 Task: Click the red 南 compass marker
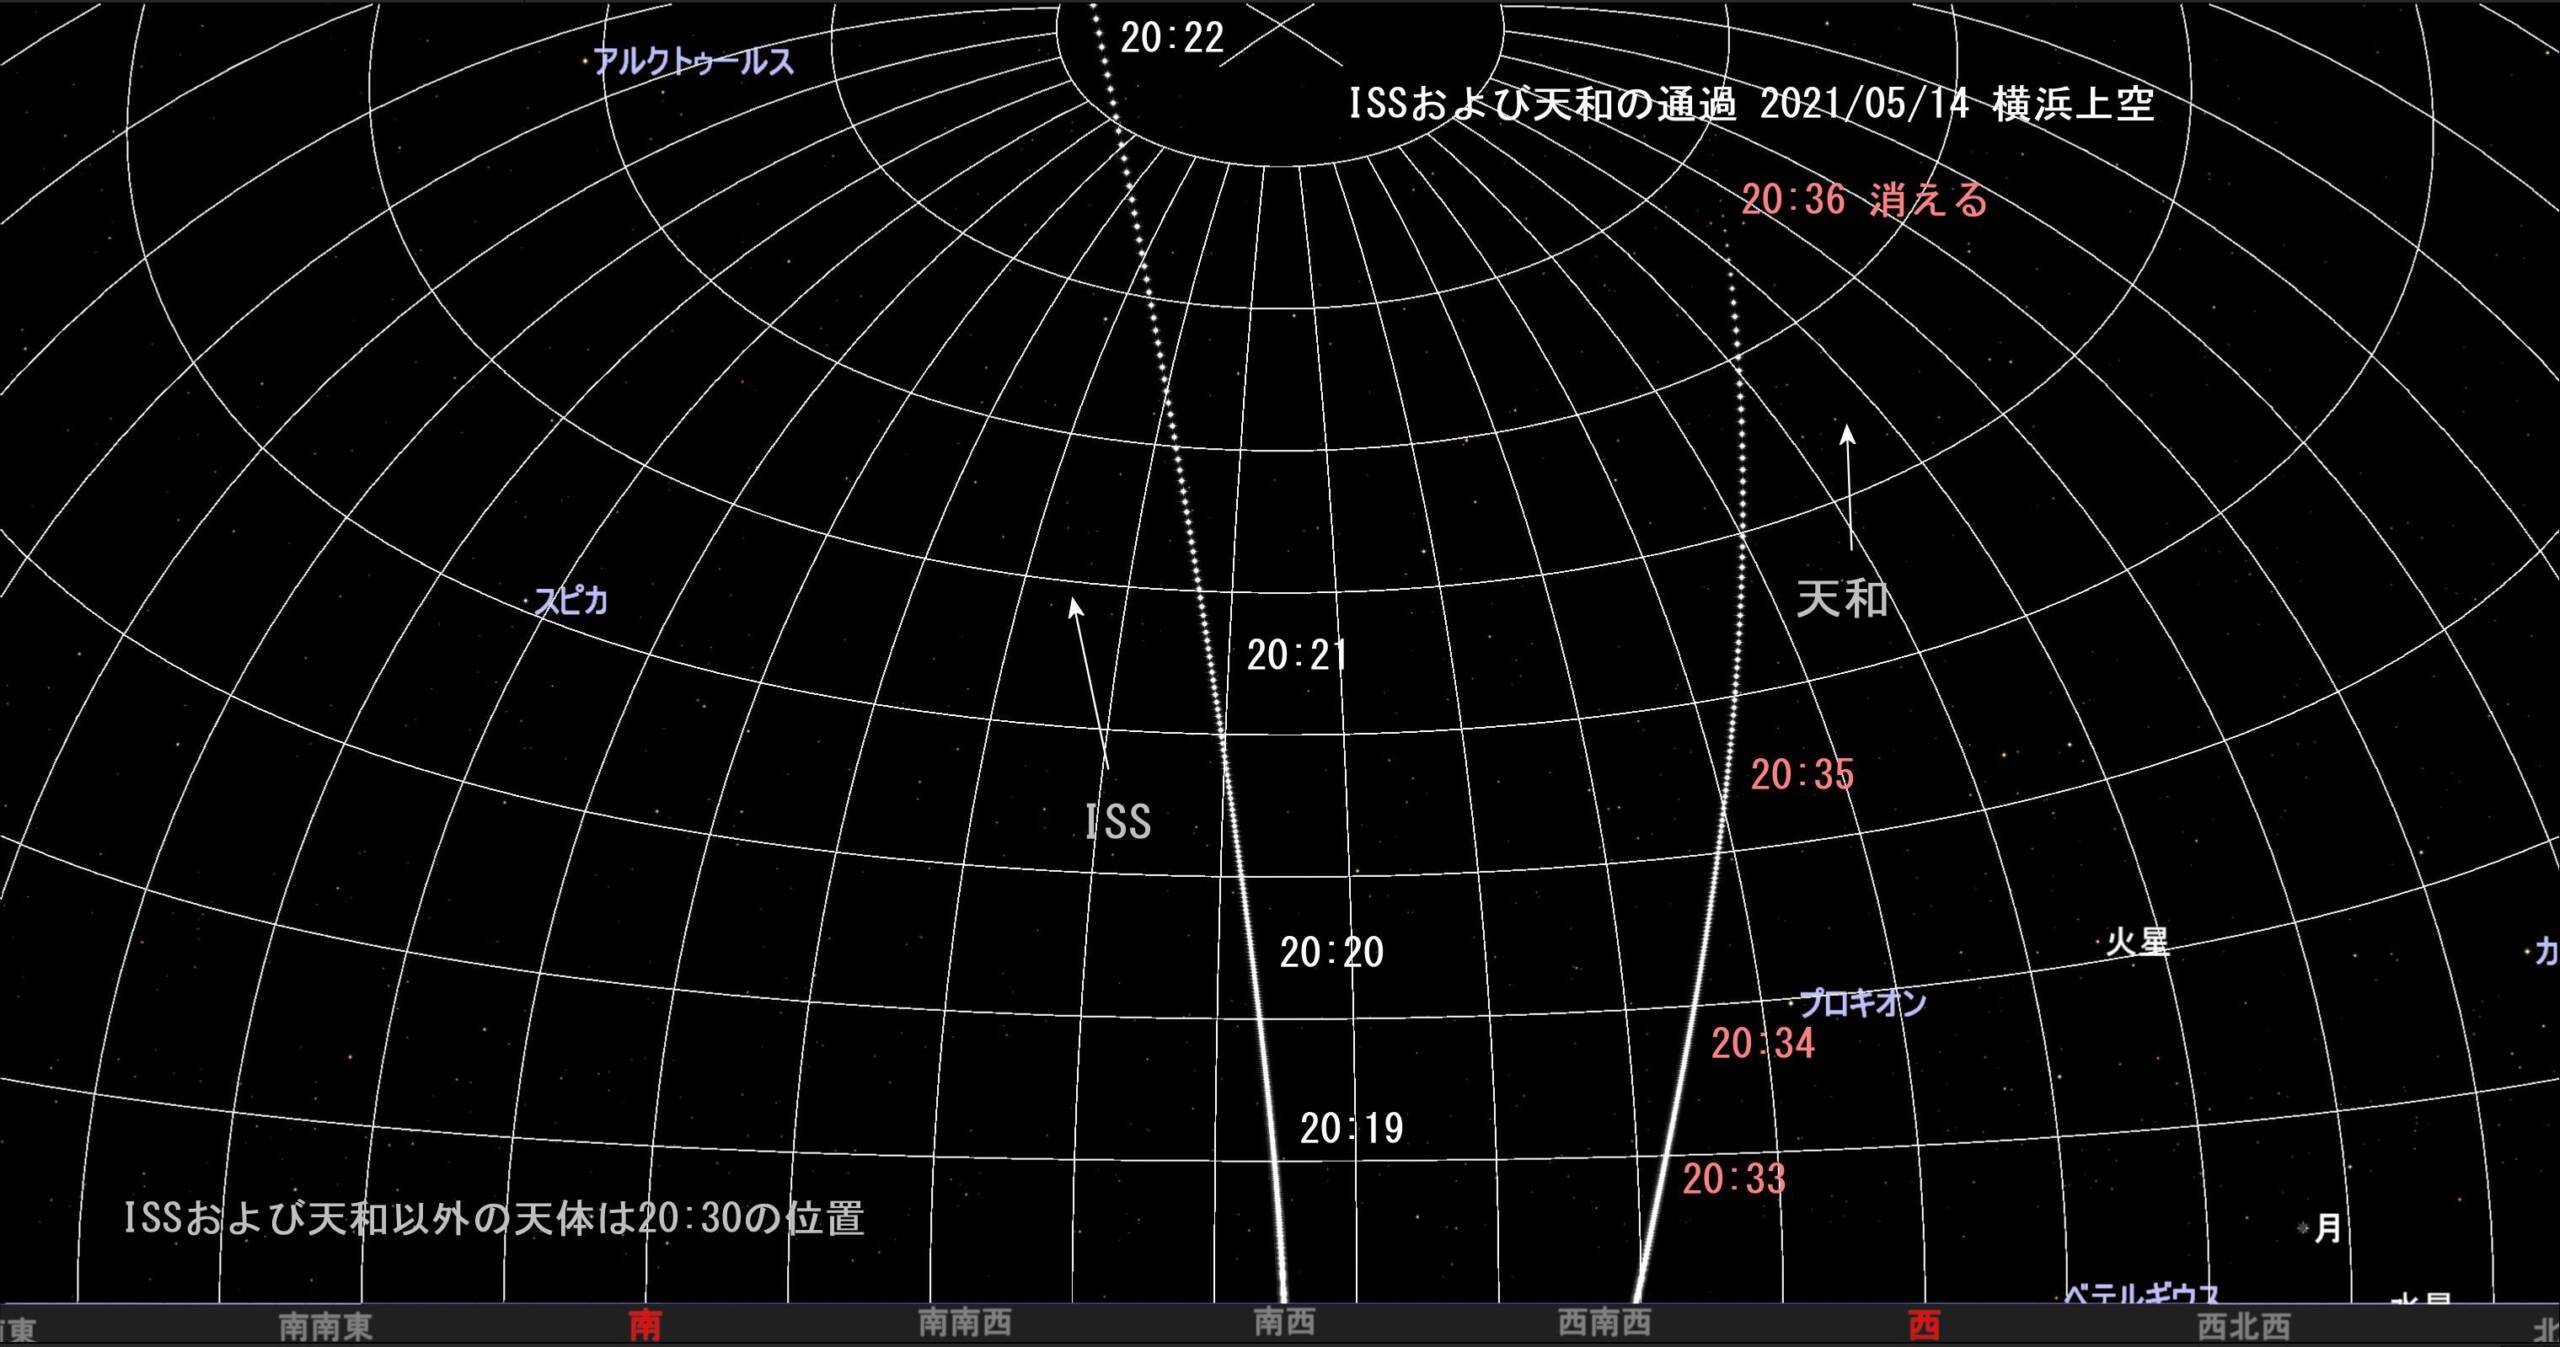(x=645, y=1326)
